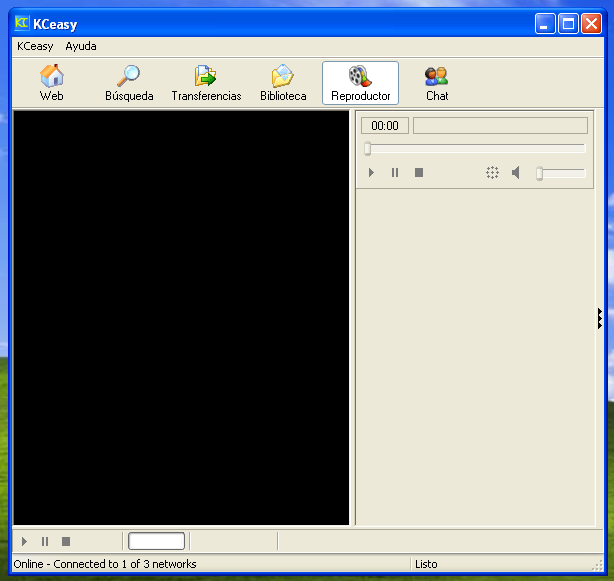The image size is (614, 581).
Task: Switch to the Transferencias tab
Action: pos(206,83)
